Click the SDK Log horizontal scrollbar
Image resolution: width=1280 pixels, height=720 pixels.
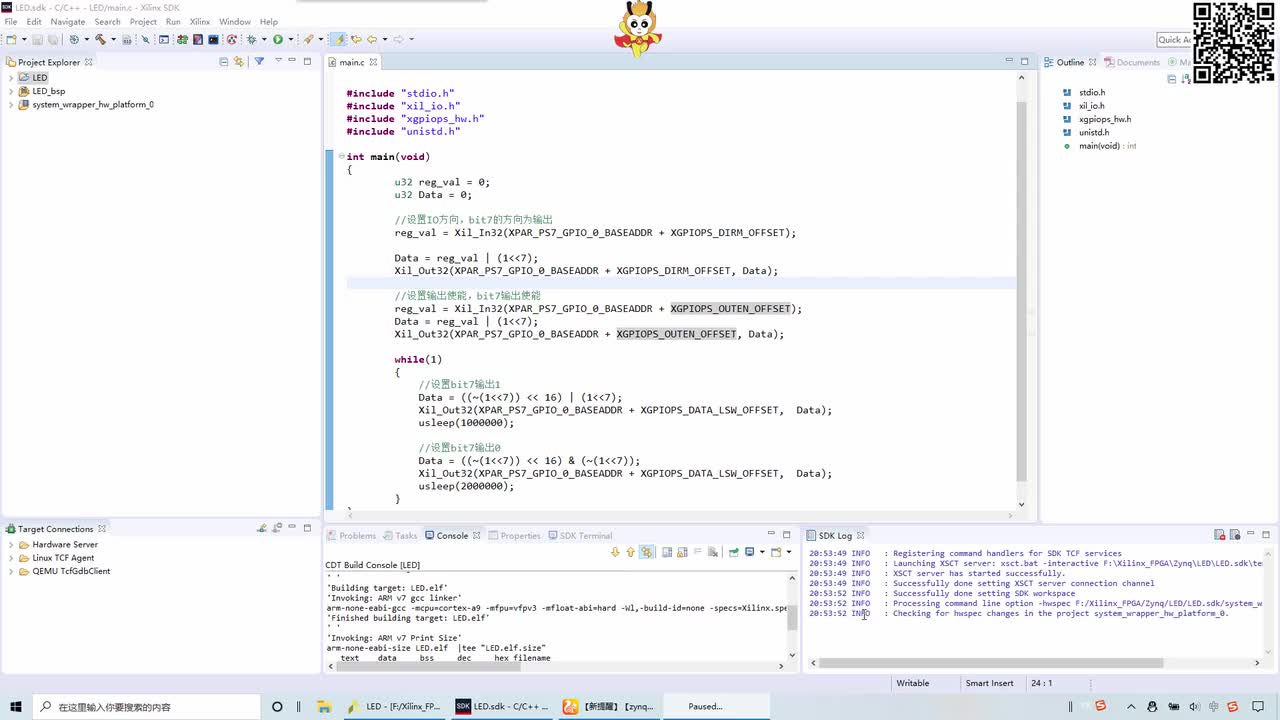pyautogui.click(x=1038, y=663)
